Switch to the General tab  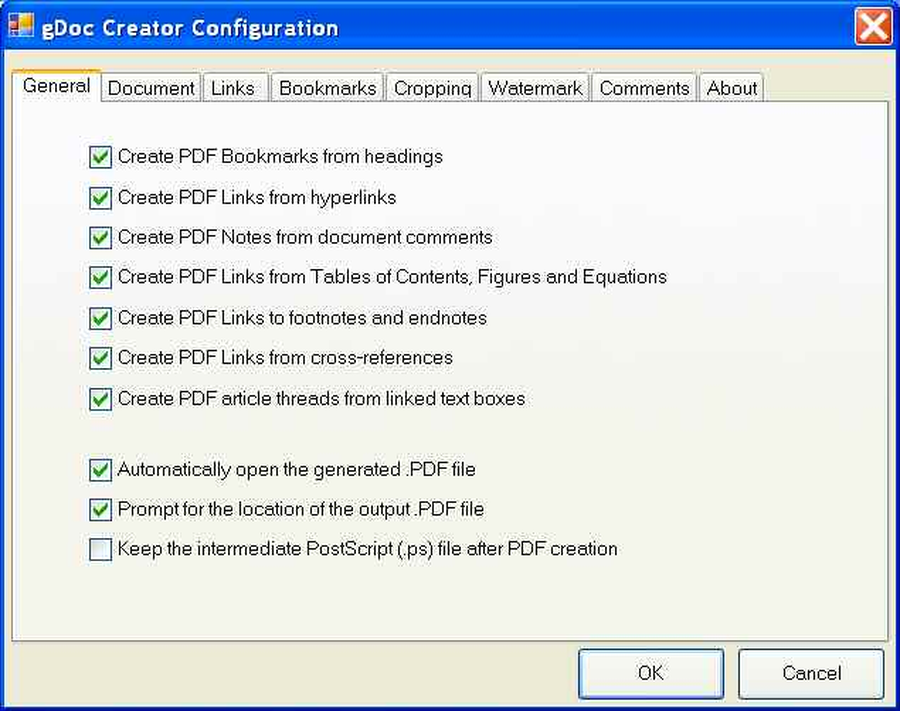56,86
